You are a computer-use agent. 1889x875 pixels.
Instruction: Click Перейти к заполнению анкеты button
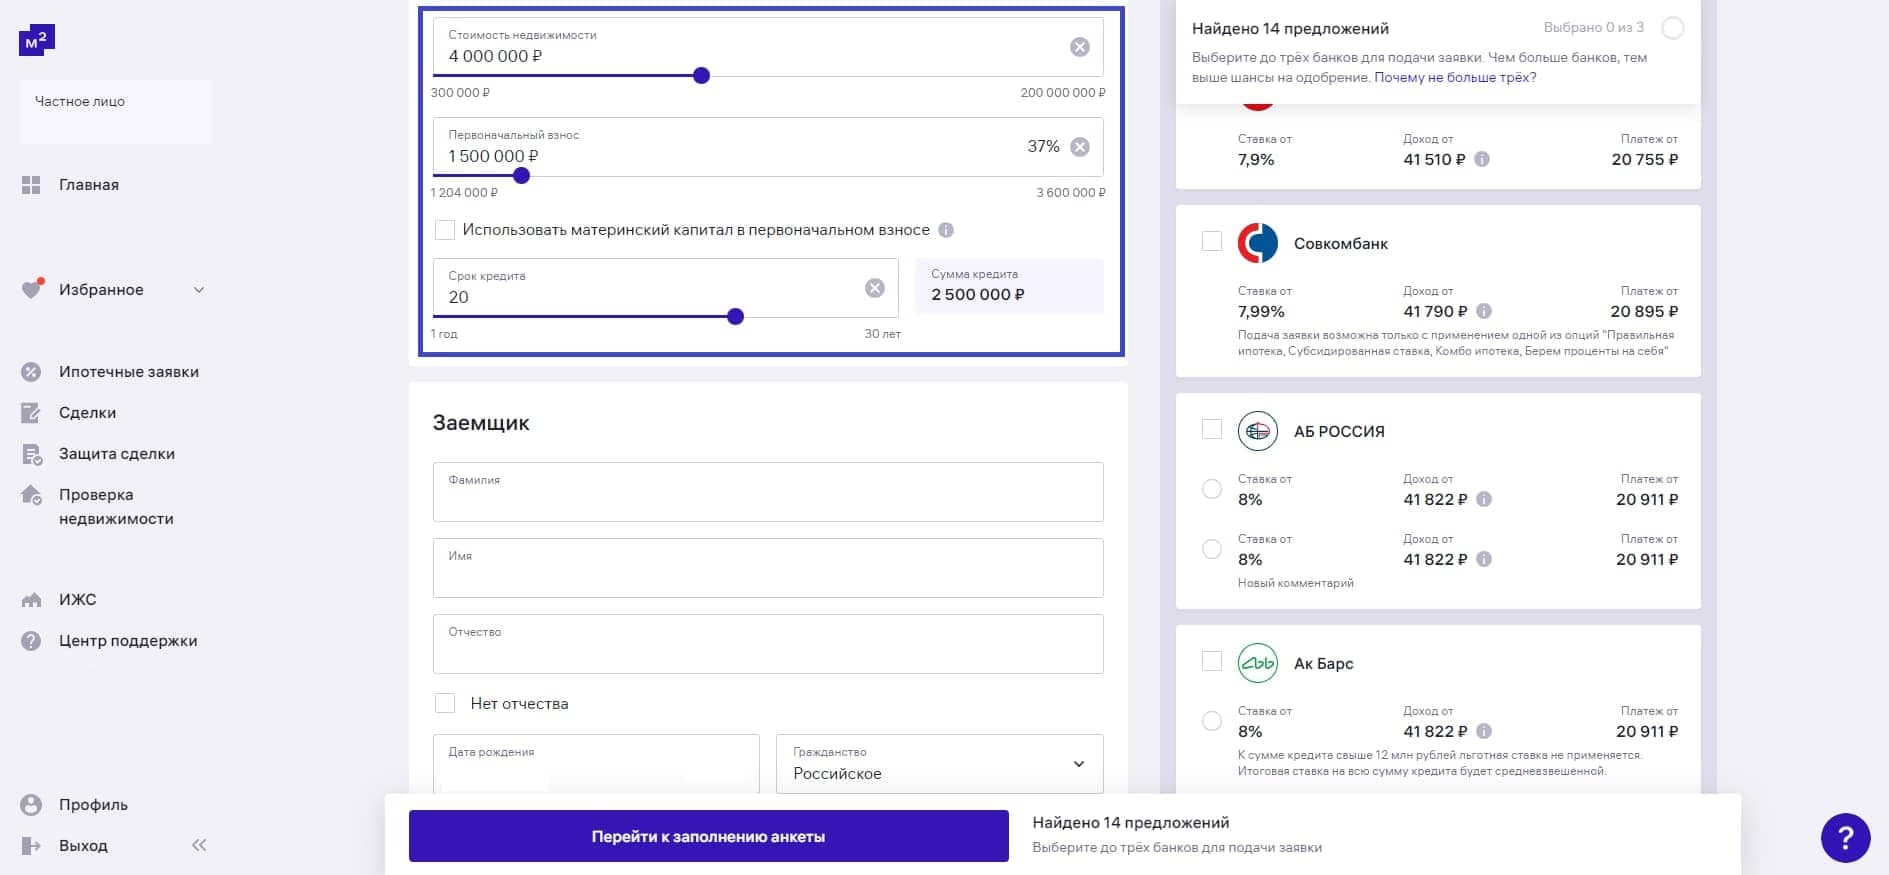click(x=708, y=836)
